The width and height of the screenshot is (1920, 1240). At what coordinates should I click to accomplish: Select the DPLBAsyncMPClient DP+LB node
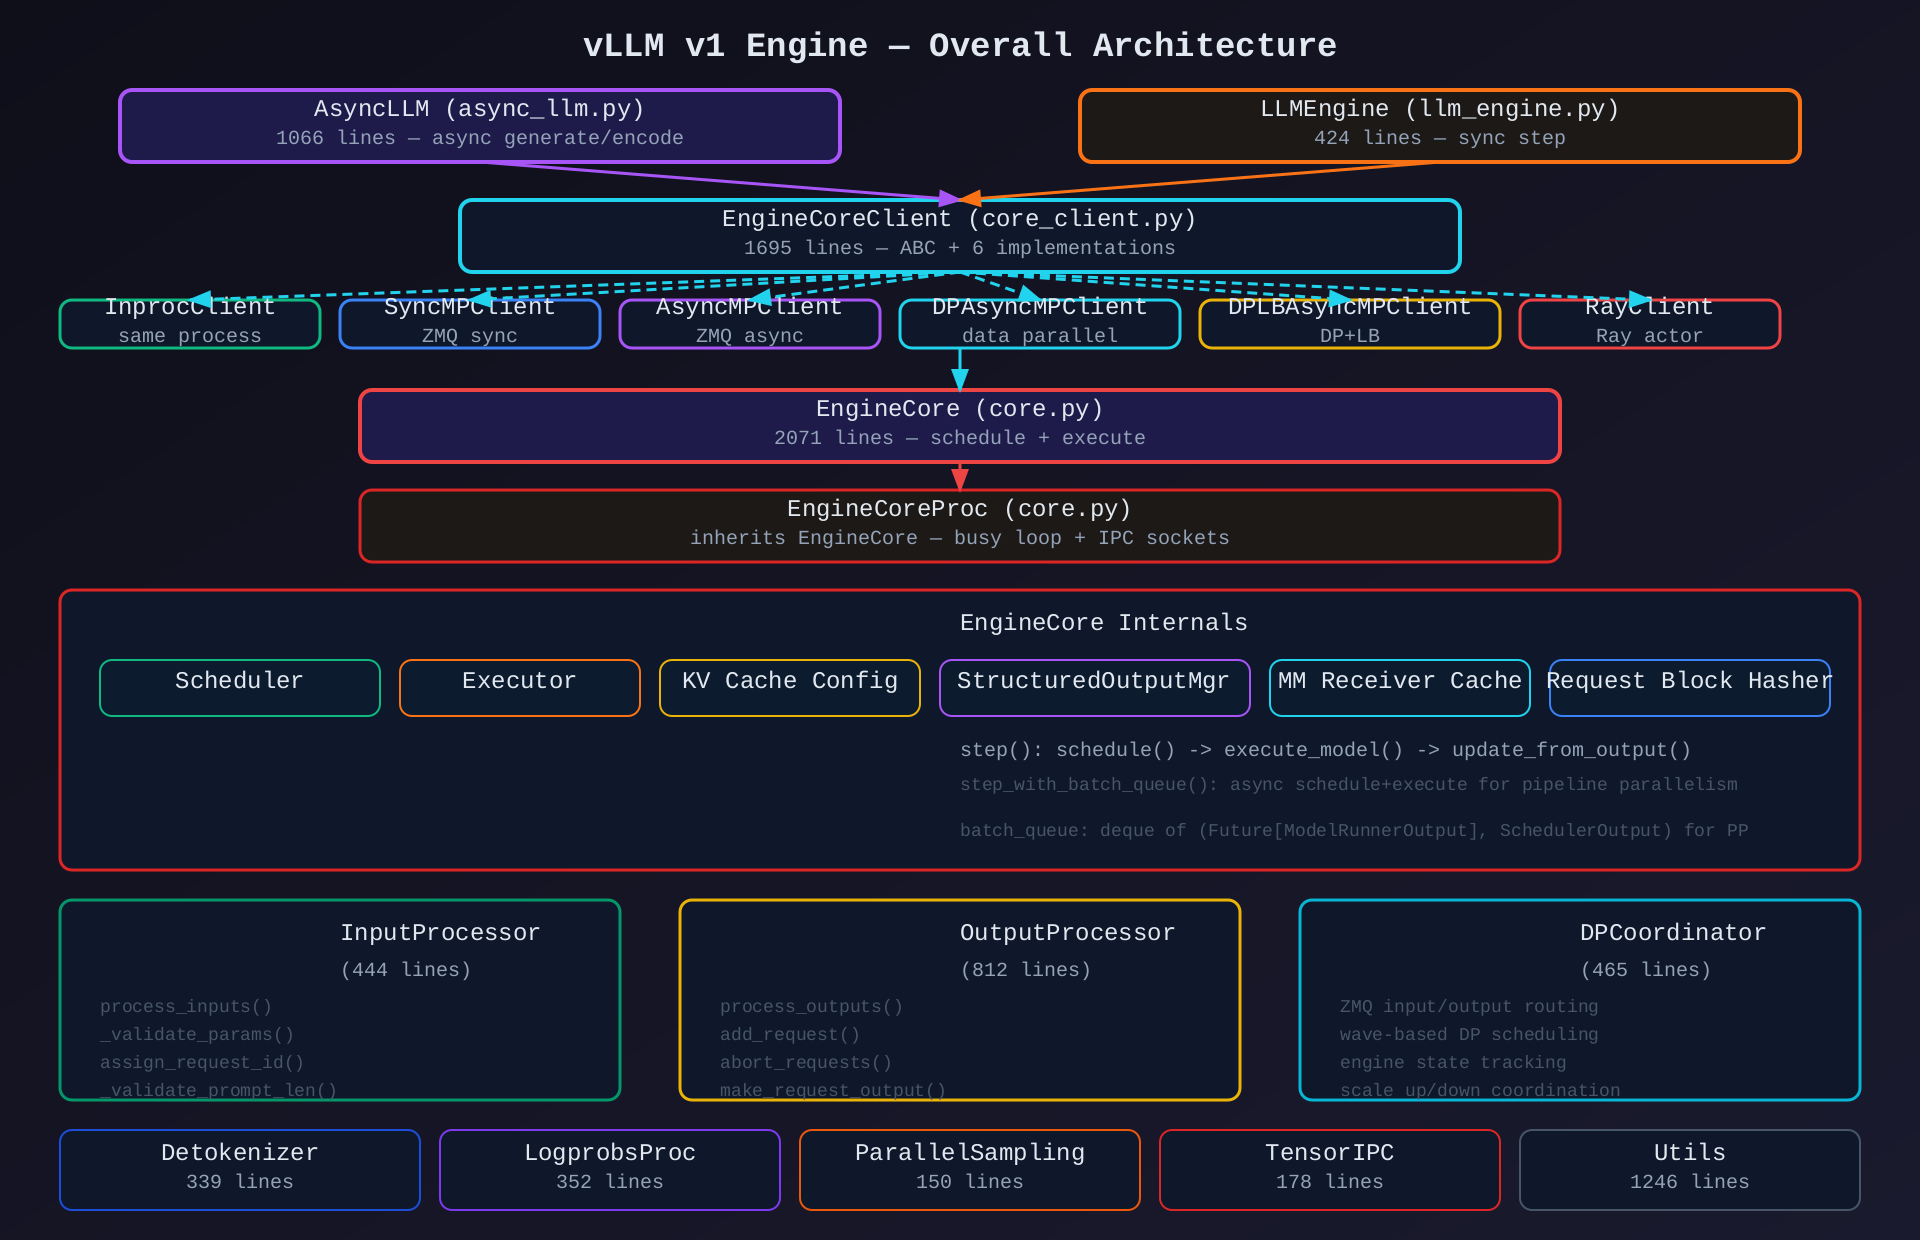point(1350,325)
